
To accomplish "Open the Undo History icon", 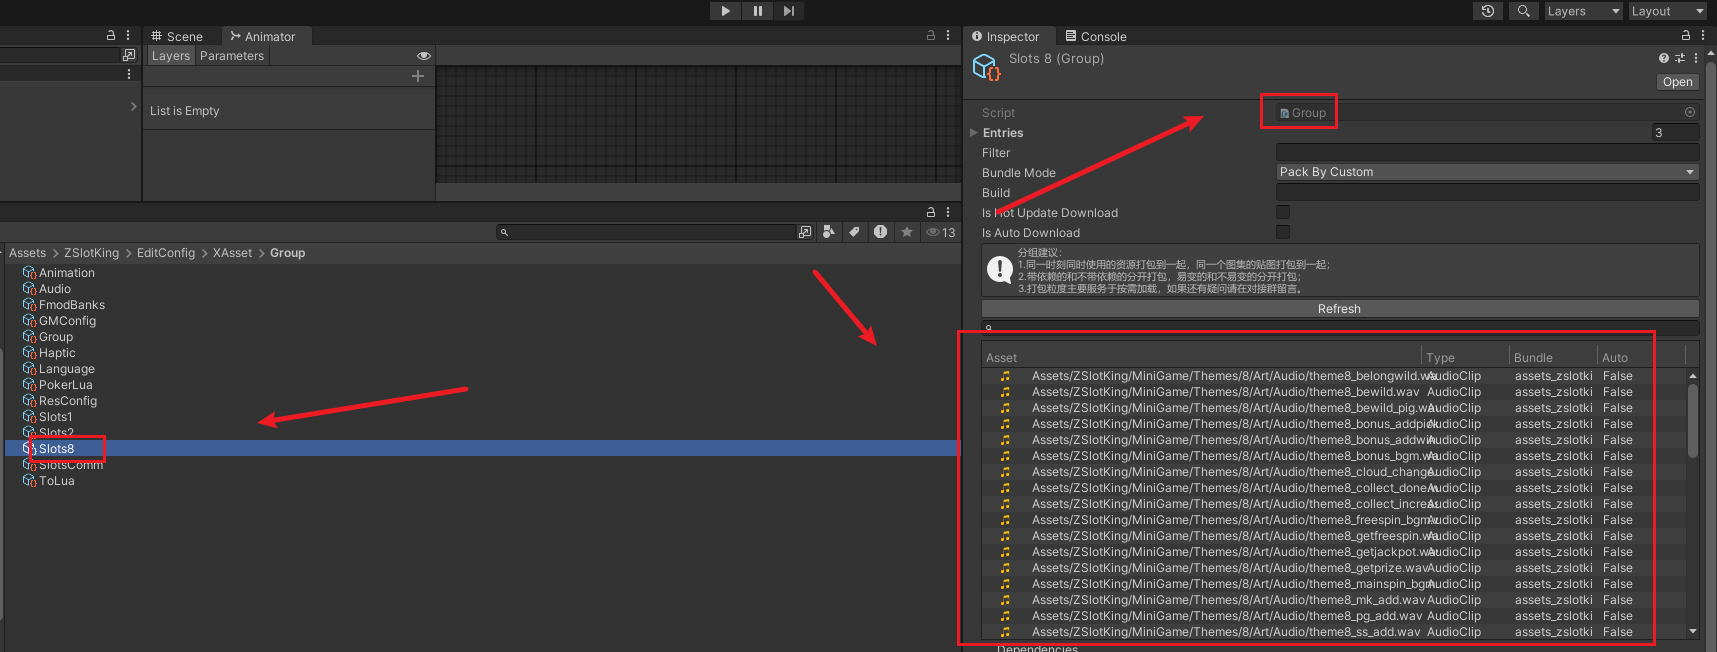I will tap(1488, 11).
